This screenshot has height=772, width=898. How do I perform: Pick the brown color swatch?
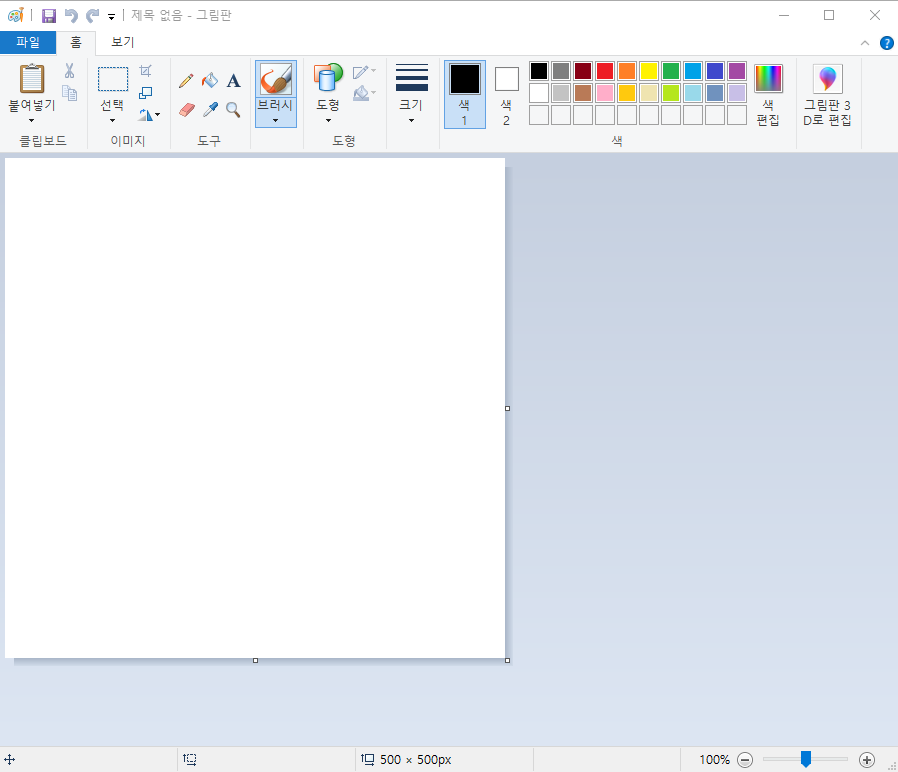[582, 93]
